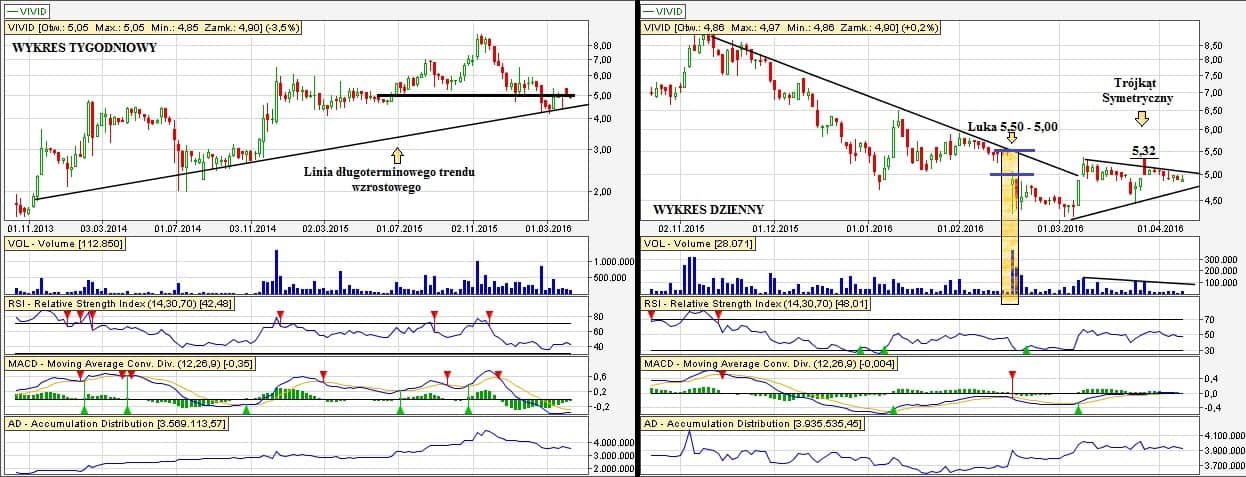
Task: Click the WYKRES DZIENNY chart label
Action: 708,210
